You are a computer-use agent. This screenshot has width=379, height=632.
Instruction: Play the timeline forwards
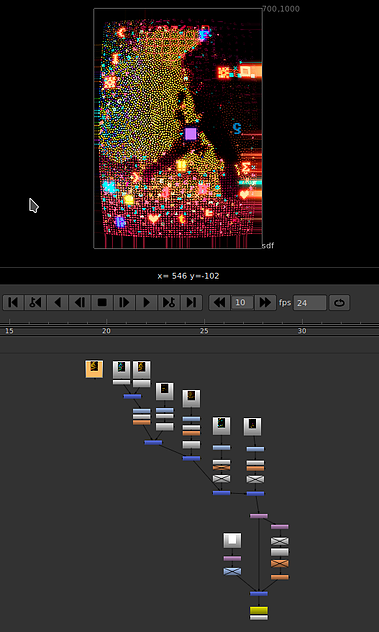pos(147,302)
